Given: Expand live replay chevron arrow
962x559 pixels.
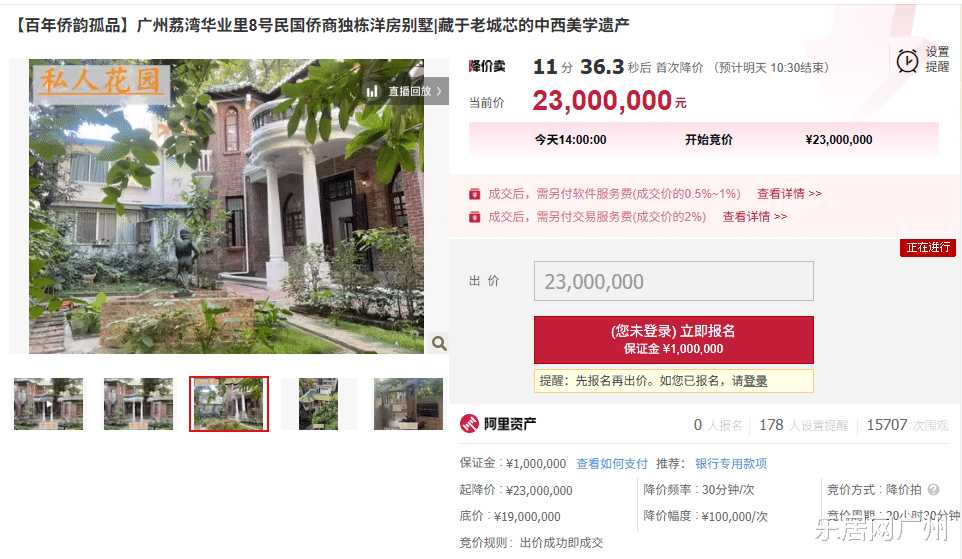Looking at the screenshot, I should pyautogui.click(x=439, y=91).
